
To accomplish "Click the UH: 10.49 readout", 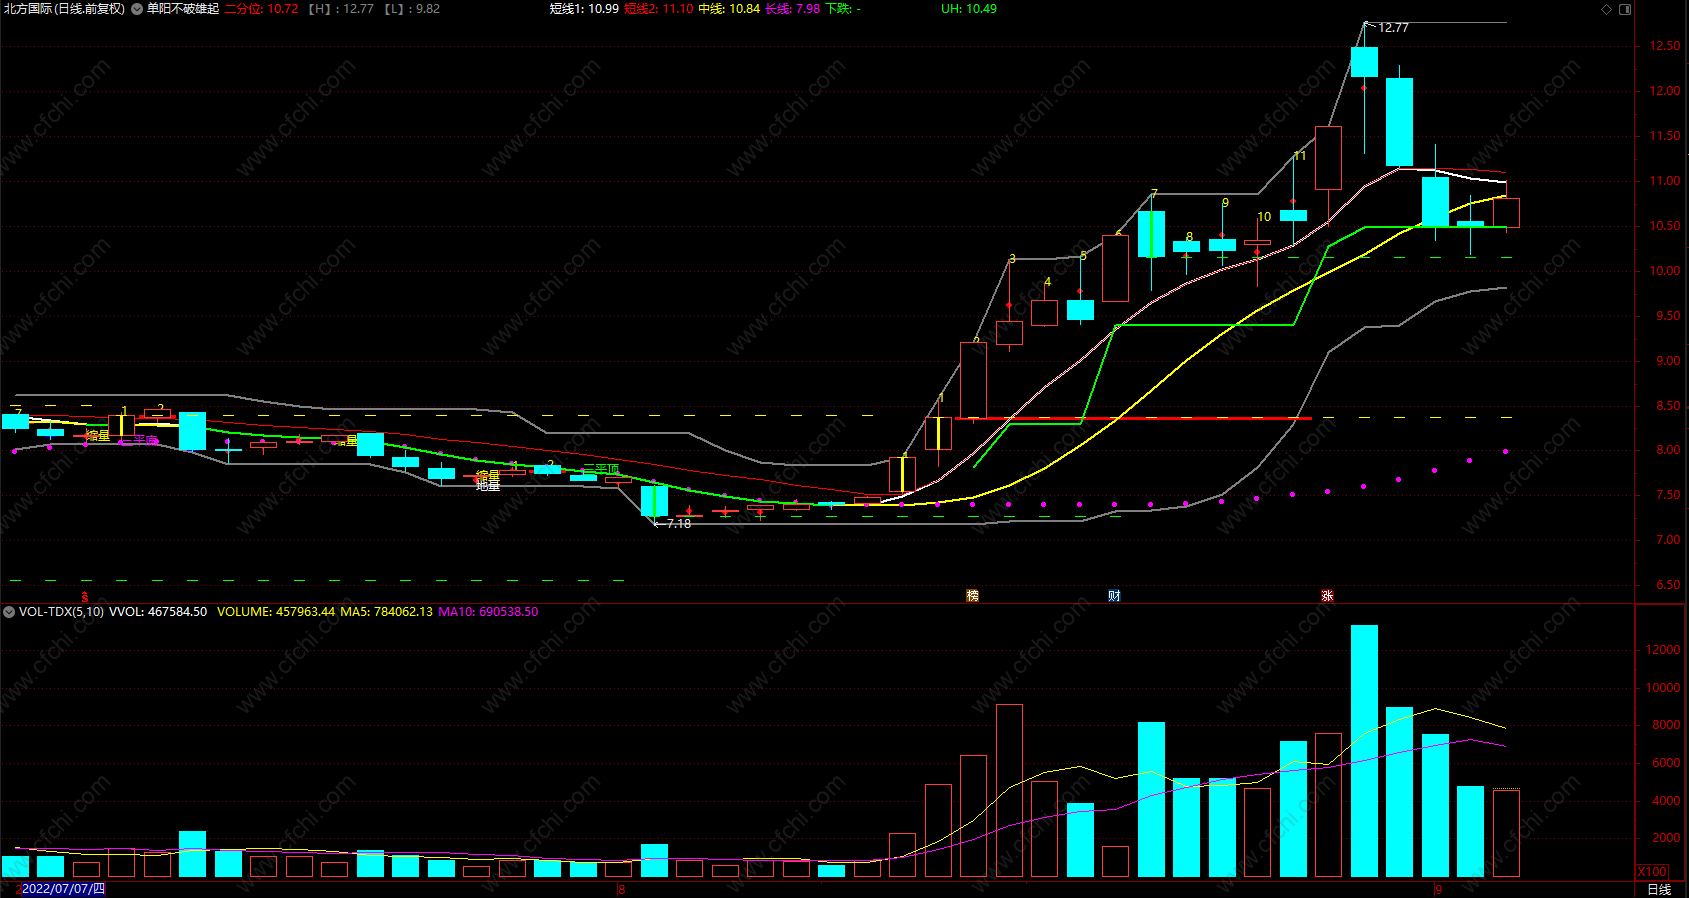I will click(969, 9).
